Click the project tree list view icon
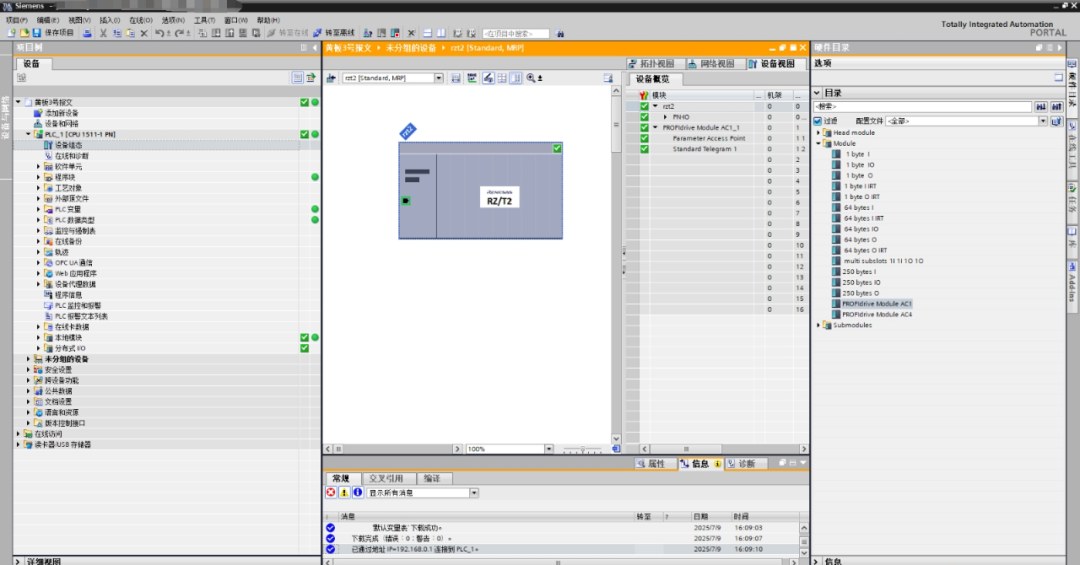The height and width of the screenshot is (565, 1080). tap(298, 78)
